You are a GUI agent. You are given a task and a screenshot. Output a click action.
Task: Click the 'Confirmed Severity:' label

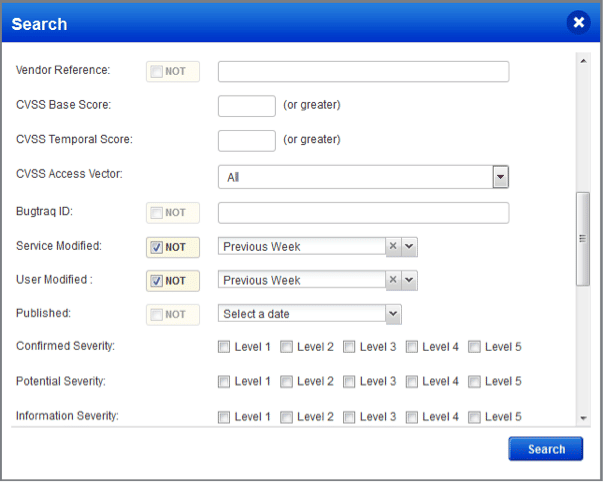click(65, 346)
